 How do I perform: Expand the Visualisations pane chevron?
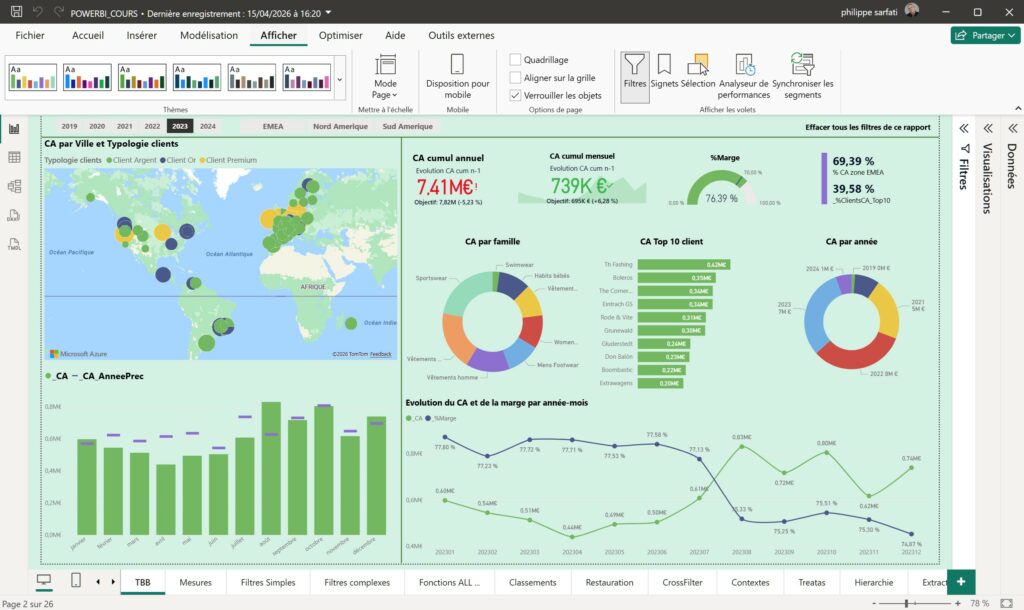988,128
